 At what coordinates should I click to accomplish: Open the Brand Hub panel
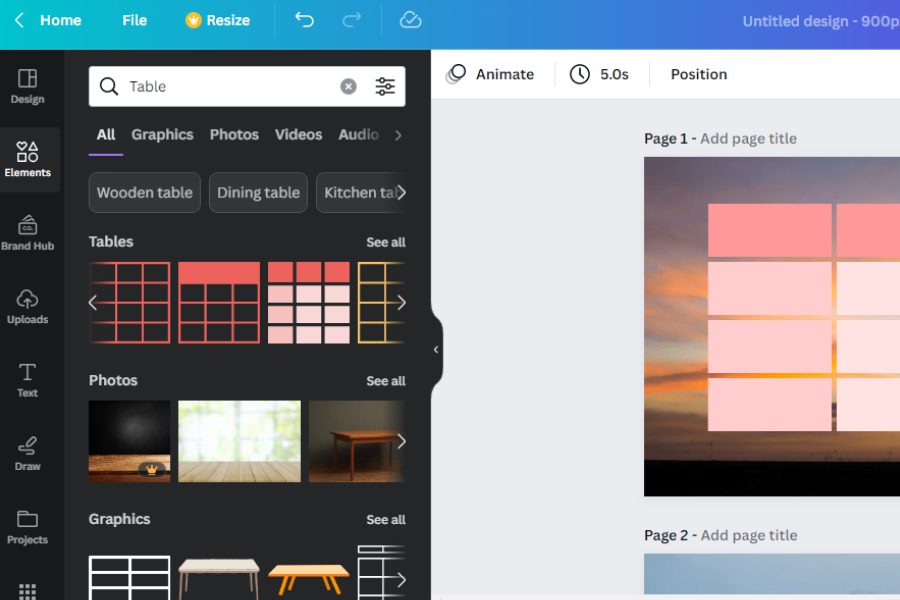(27, 232)
